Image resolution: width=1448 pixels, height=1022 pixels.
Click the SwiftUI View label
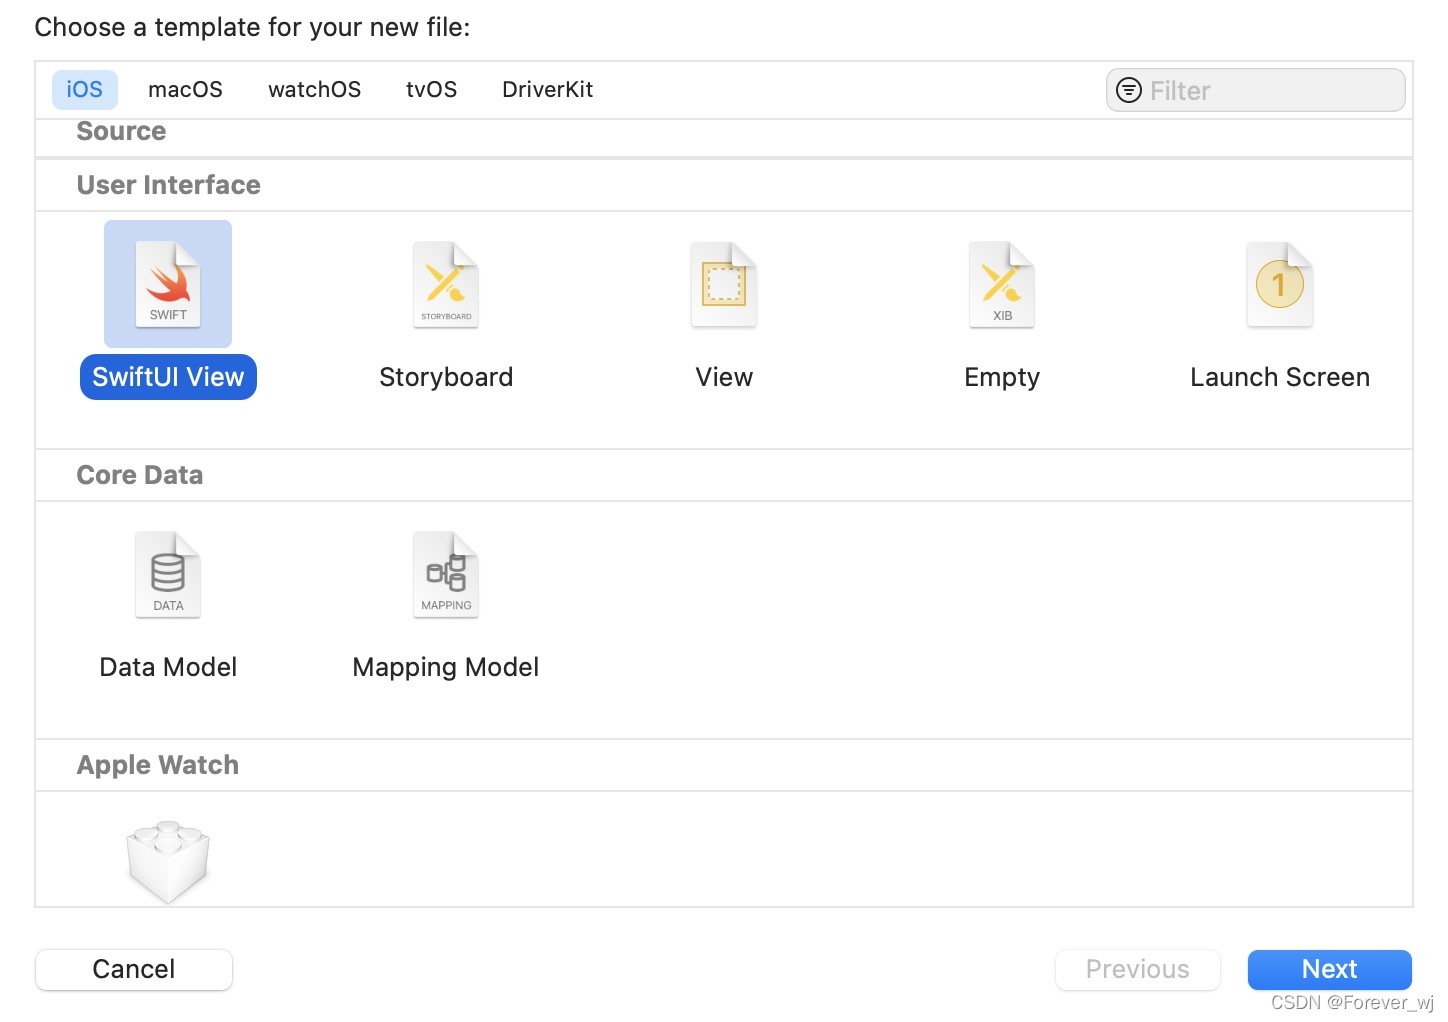(x=168, y=377)
